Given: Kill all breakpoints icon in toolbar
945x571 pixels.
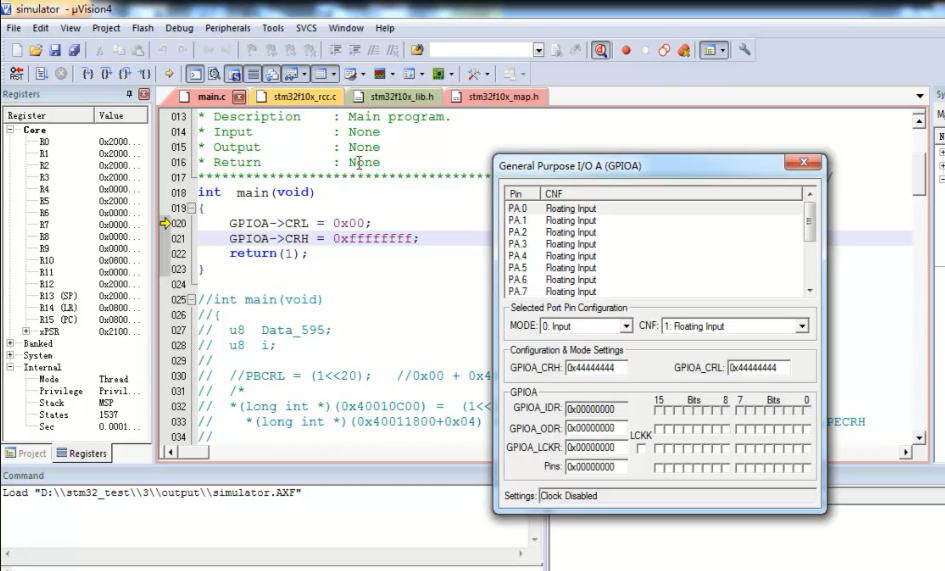Looking at the screenshot, I should tap(683, 50).
